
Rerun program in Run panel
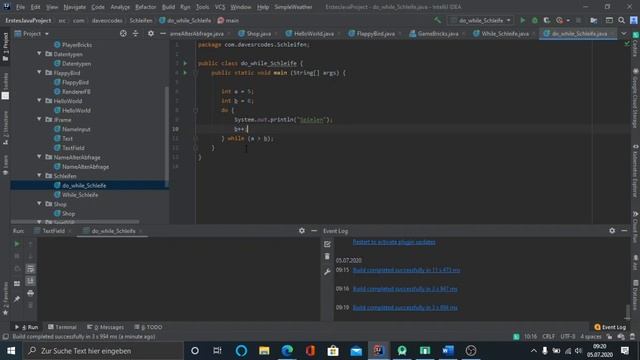(x=17, y=244)
